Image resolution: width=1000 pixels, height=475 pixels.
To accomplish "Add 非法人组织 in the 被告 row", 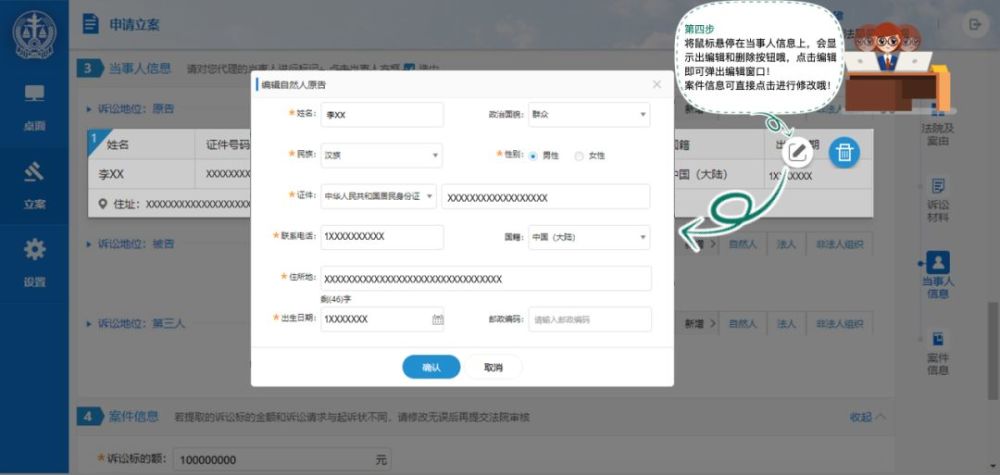I will click(839, 244).
